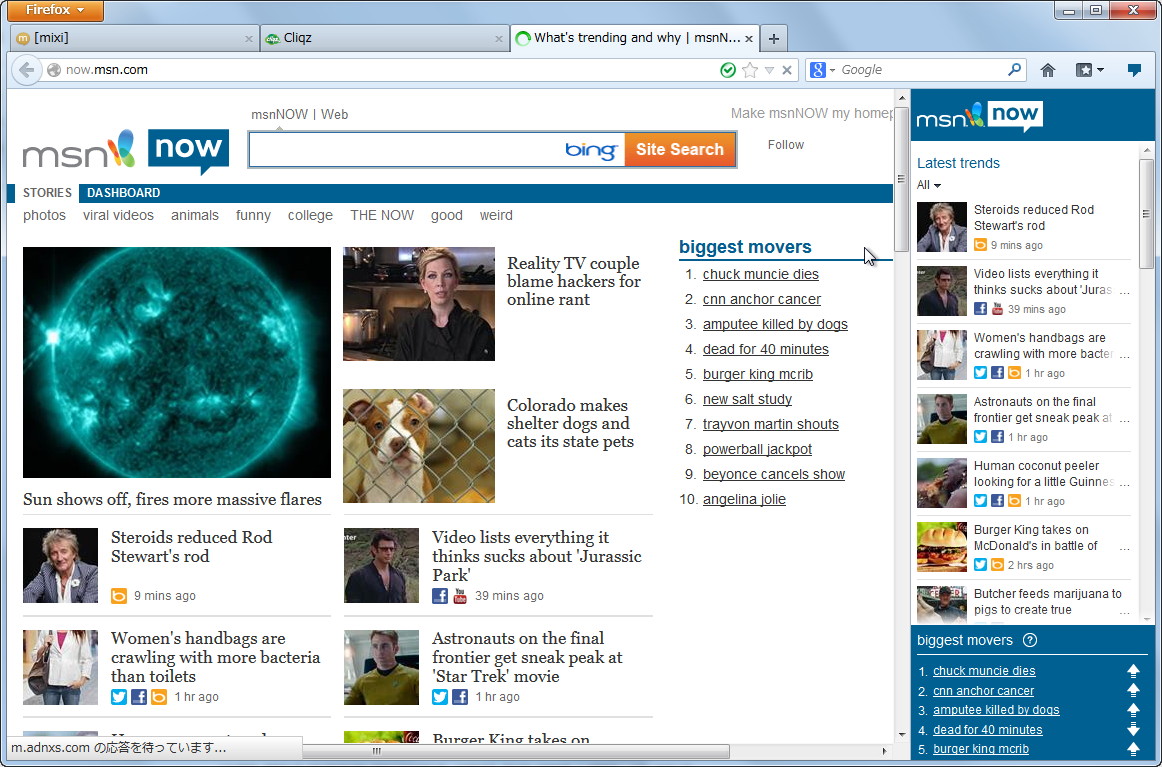Screen dimensions: 1162x767
Task: Open the shelter dog thumbnail
Action: (x=419, y=446)
